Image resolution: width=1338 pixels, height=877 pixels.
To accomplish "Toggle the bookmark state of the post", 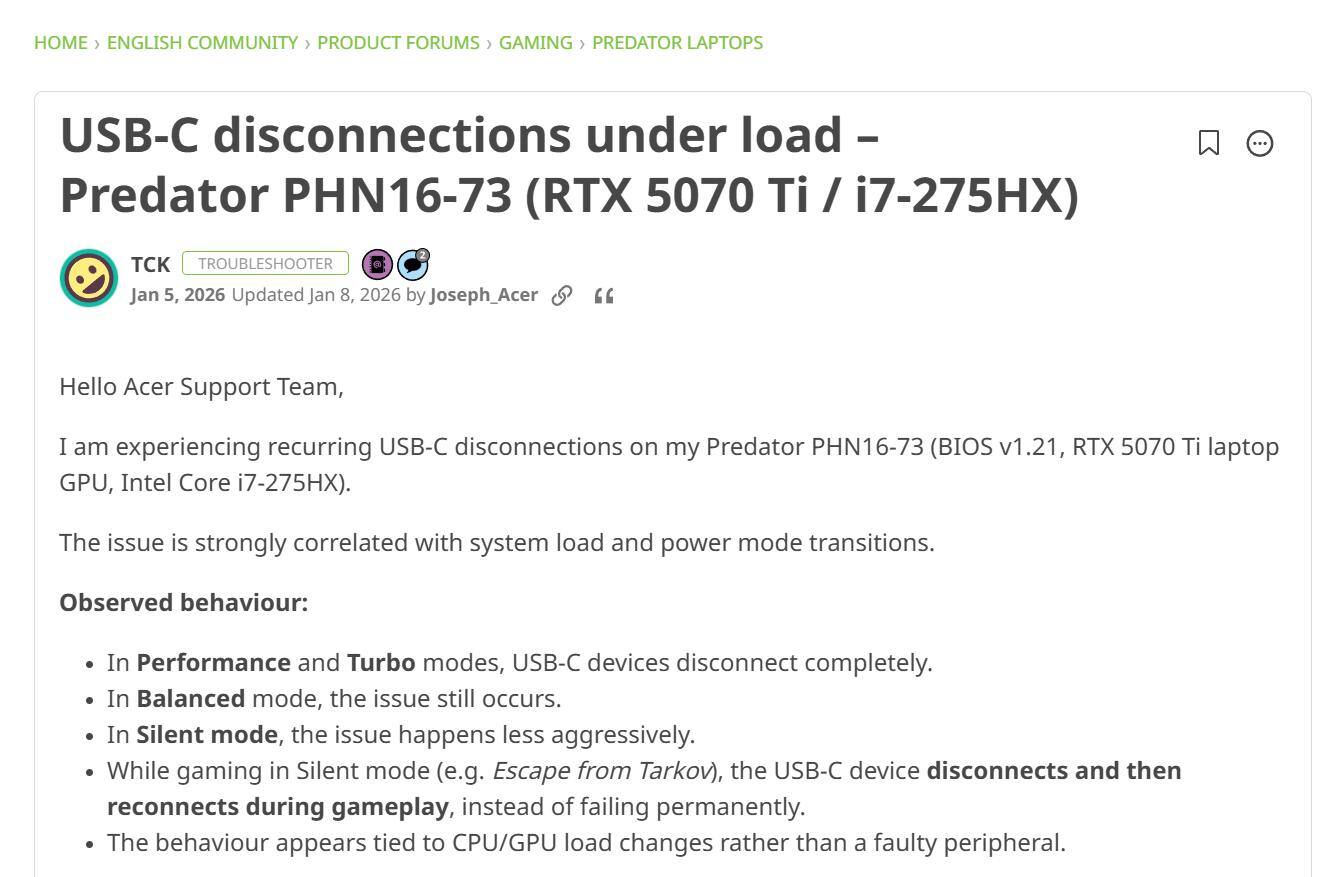I will (1207, 143).
